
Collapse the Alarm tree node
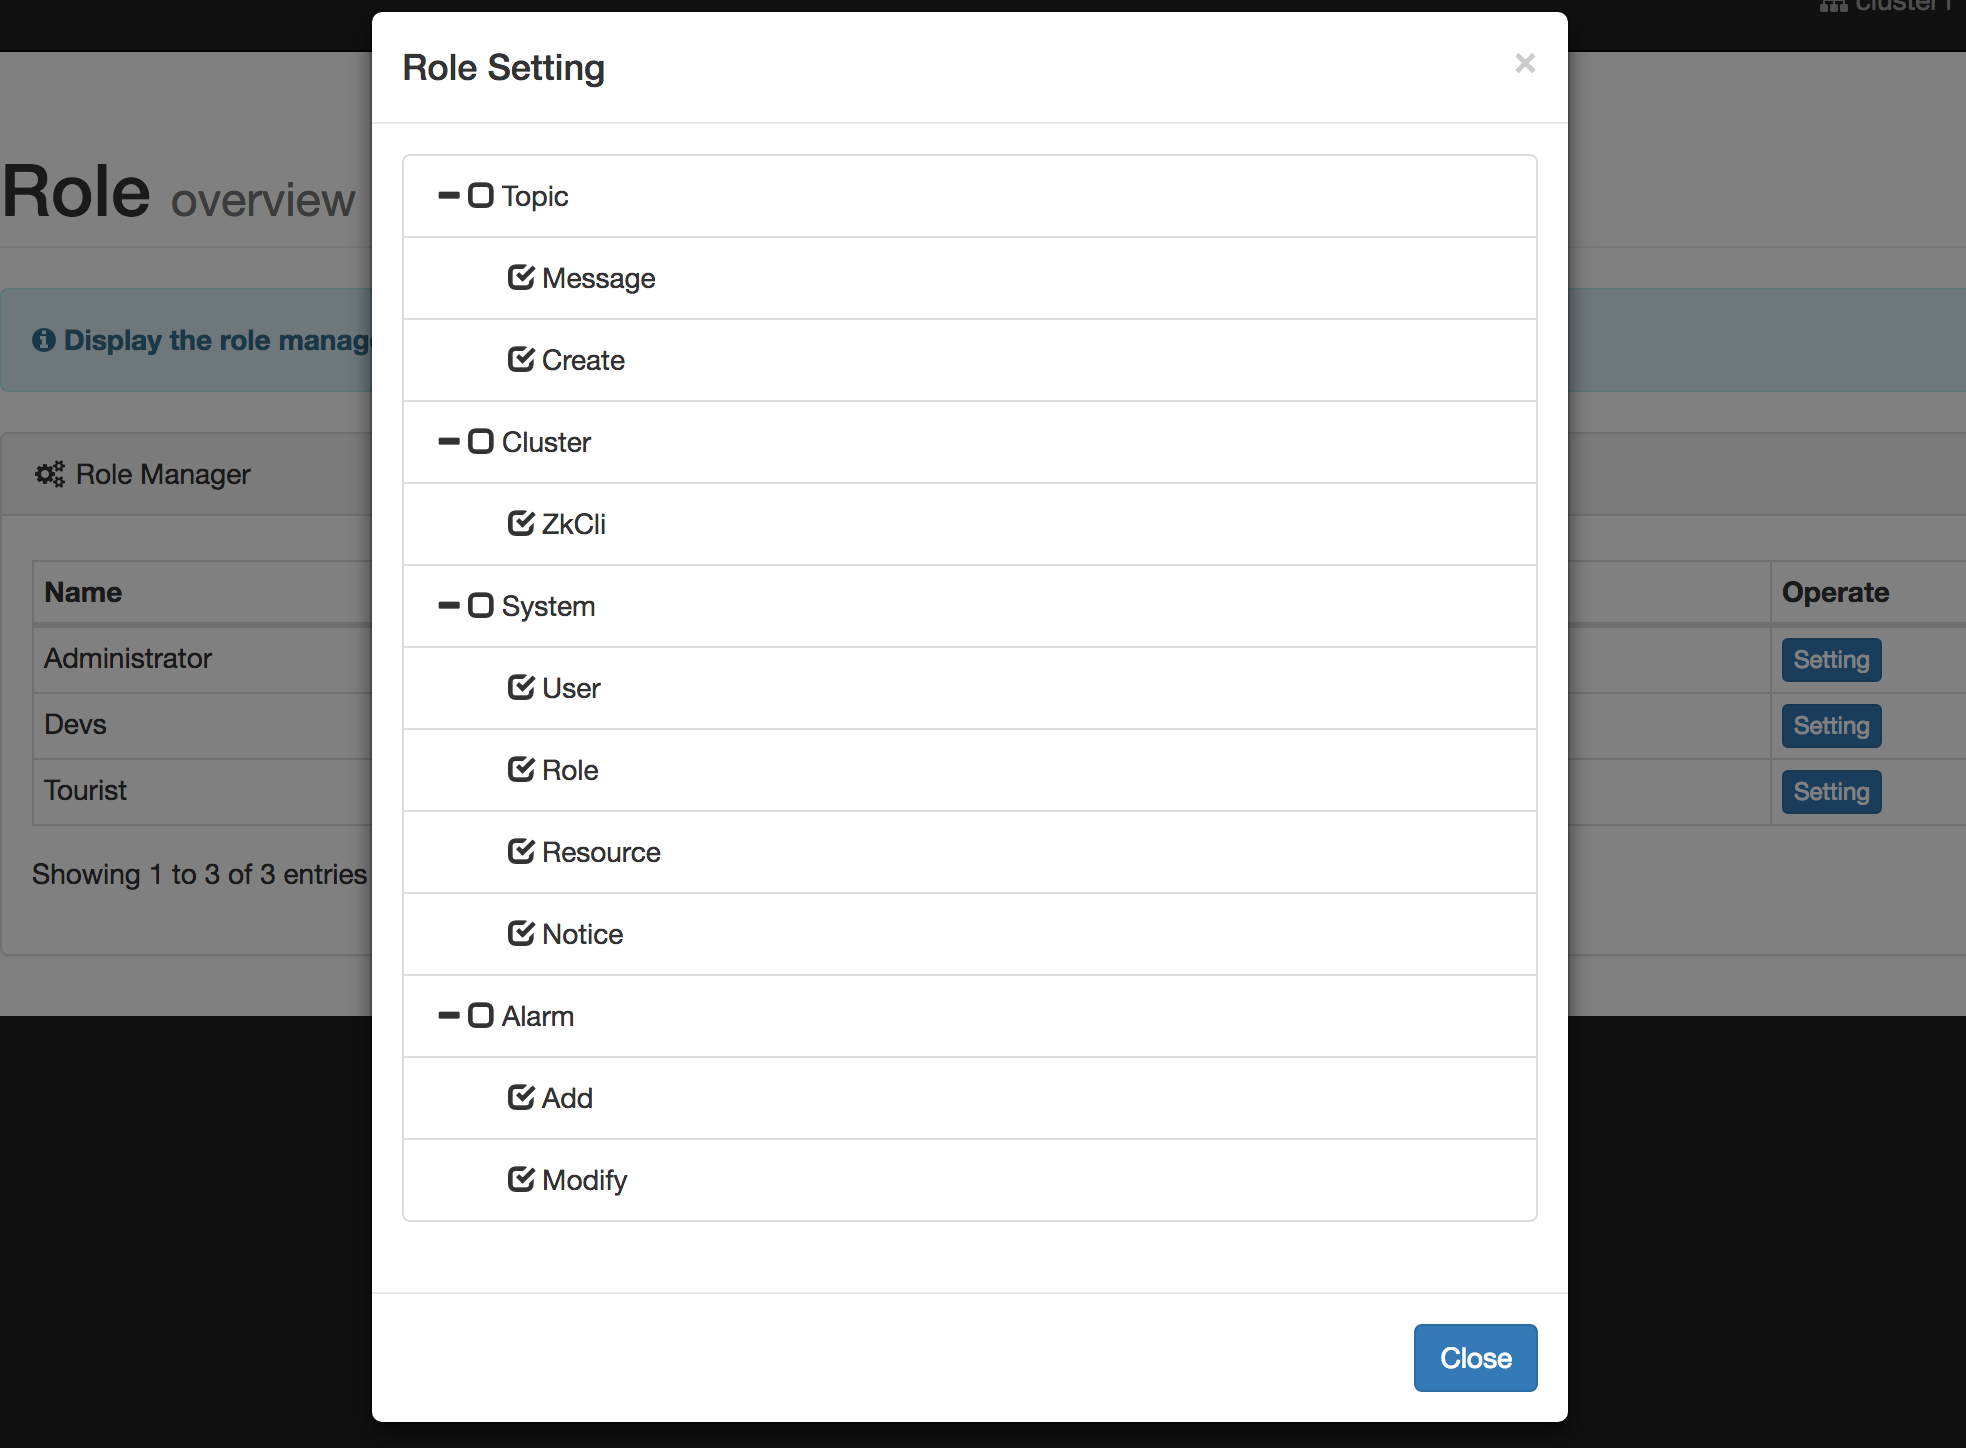point(449,1016)
